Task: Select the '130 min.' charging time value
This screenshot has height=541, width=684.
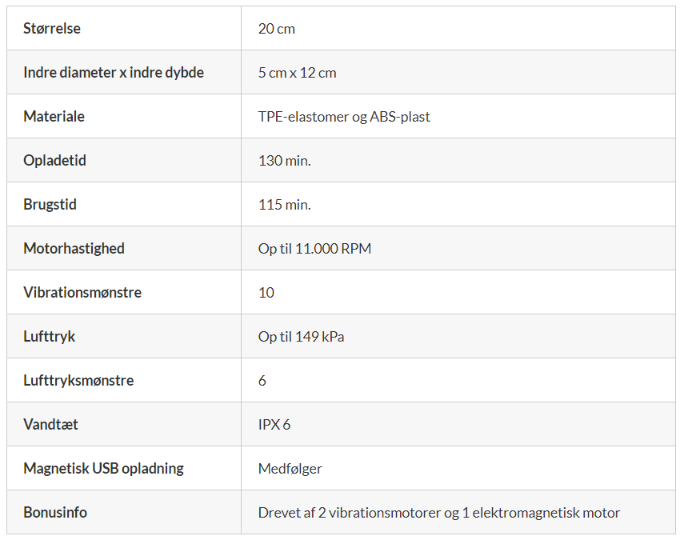Action: pyautogui.click(x=284, y=161)
